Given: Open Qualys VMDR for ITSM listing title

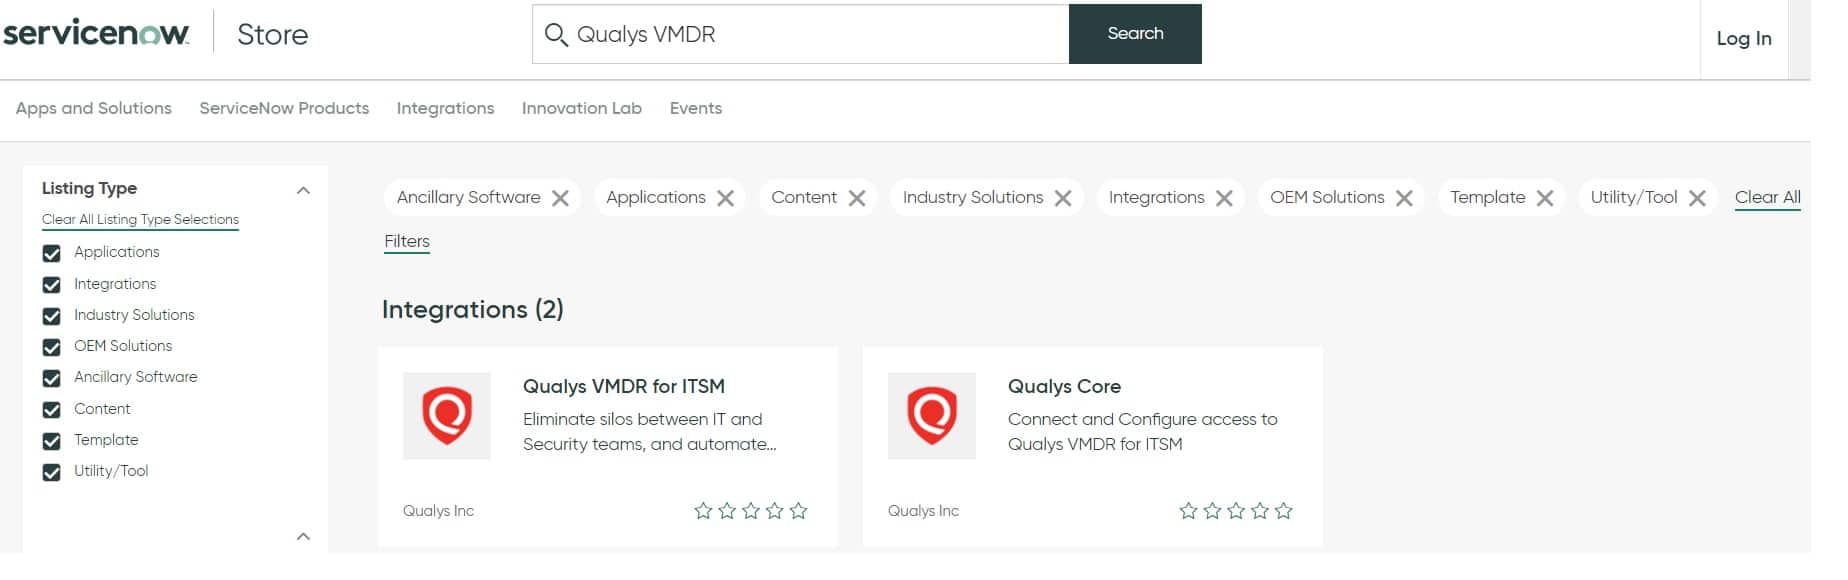Looking at the screenshot, I should pyautogui.click(x=624, y=386).
